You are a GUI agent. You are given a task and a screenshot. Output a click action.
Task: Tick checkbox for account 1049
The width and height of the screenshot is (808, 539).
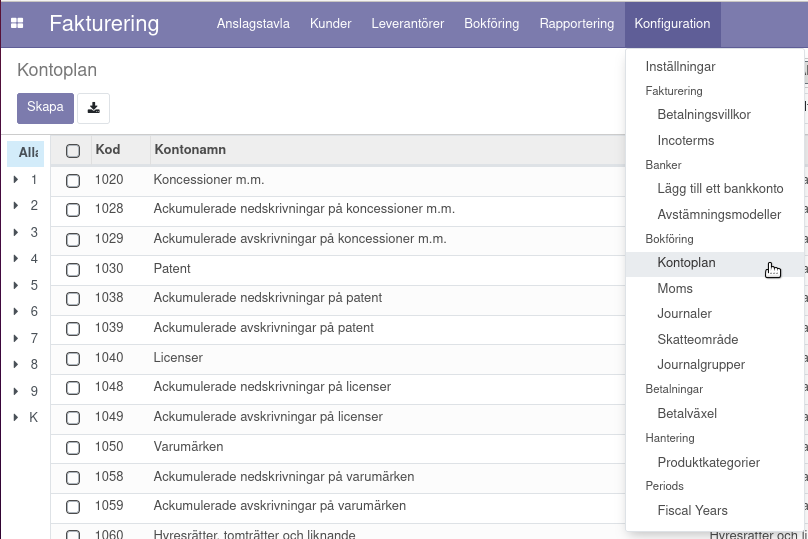[x=73, y=418]
